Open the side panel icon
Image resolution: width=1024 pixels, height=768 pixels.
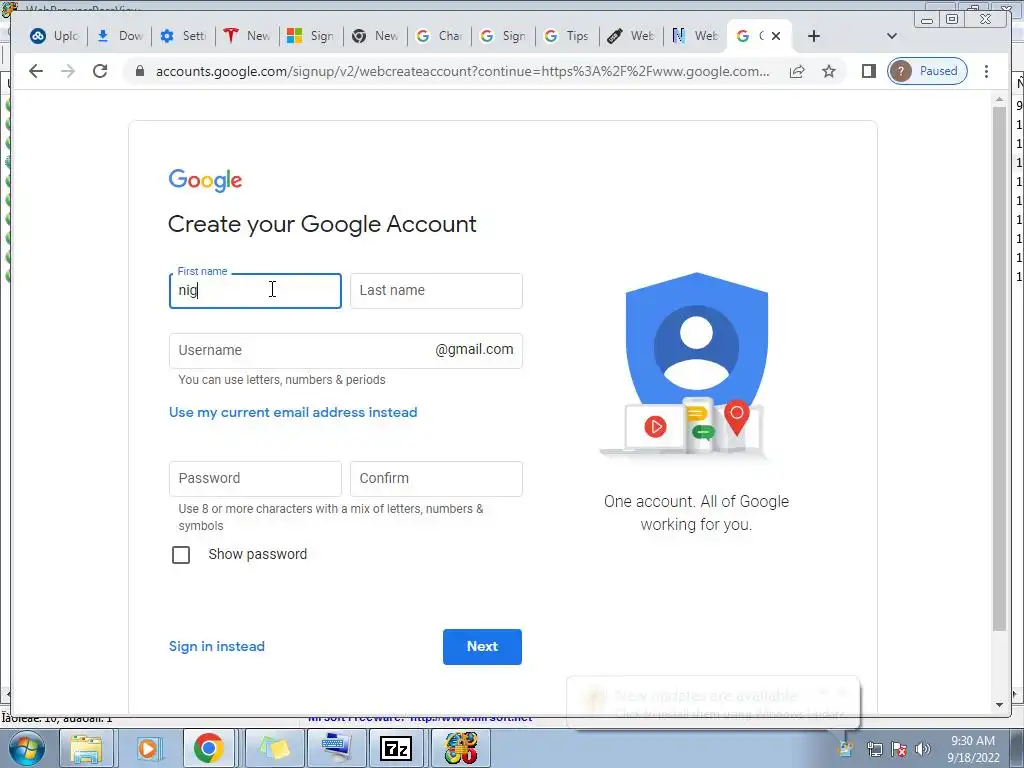869,71
